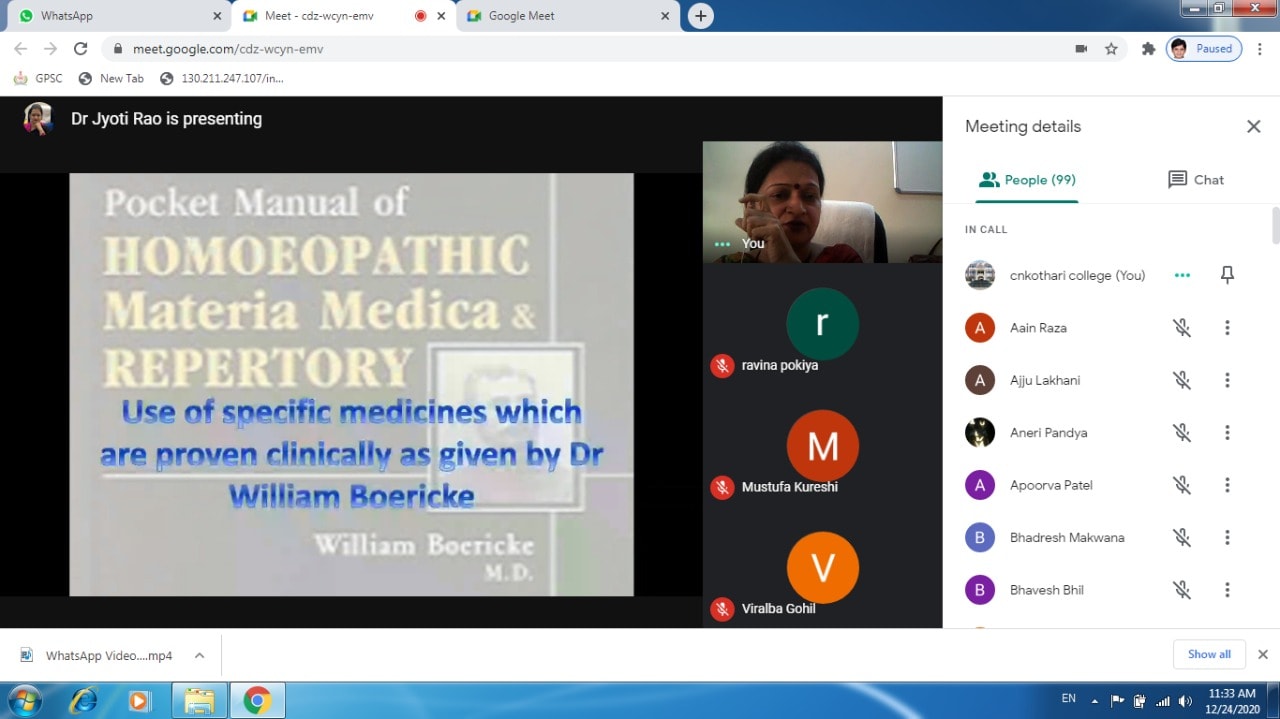
Task: Switch to the People (99) tab
Action: tap(1027, 180)
